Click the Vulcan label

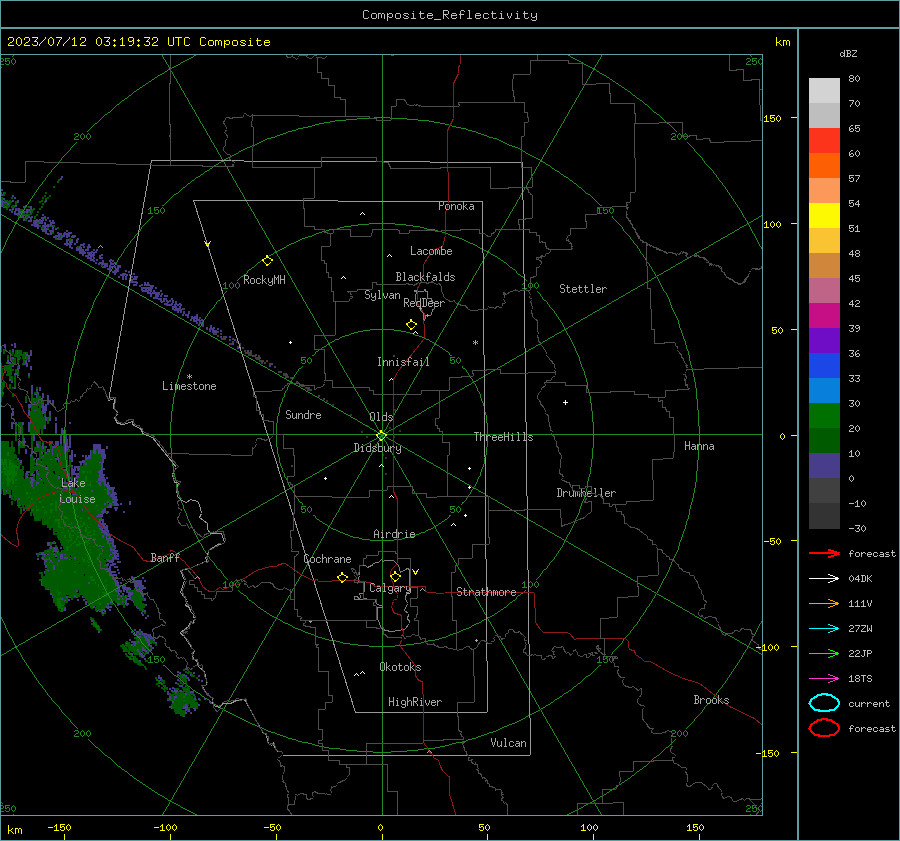click(508, 743)
